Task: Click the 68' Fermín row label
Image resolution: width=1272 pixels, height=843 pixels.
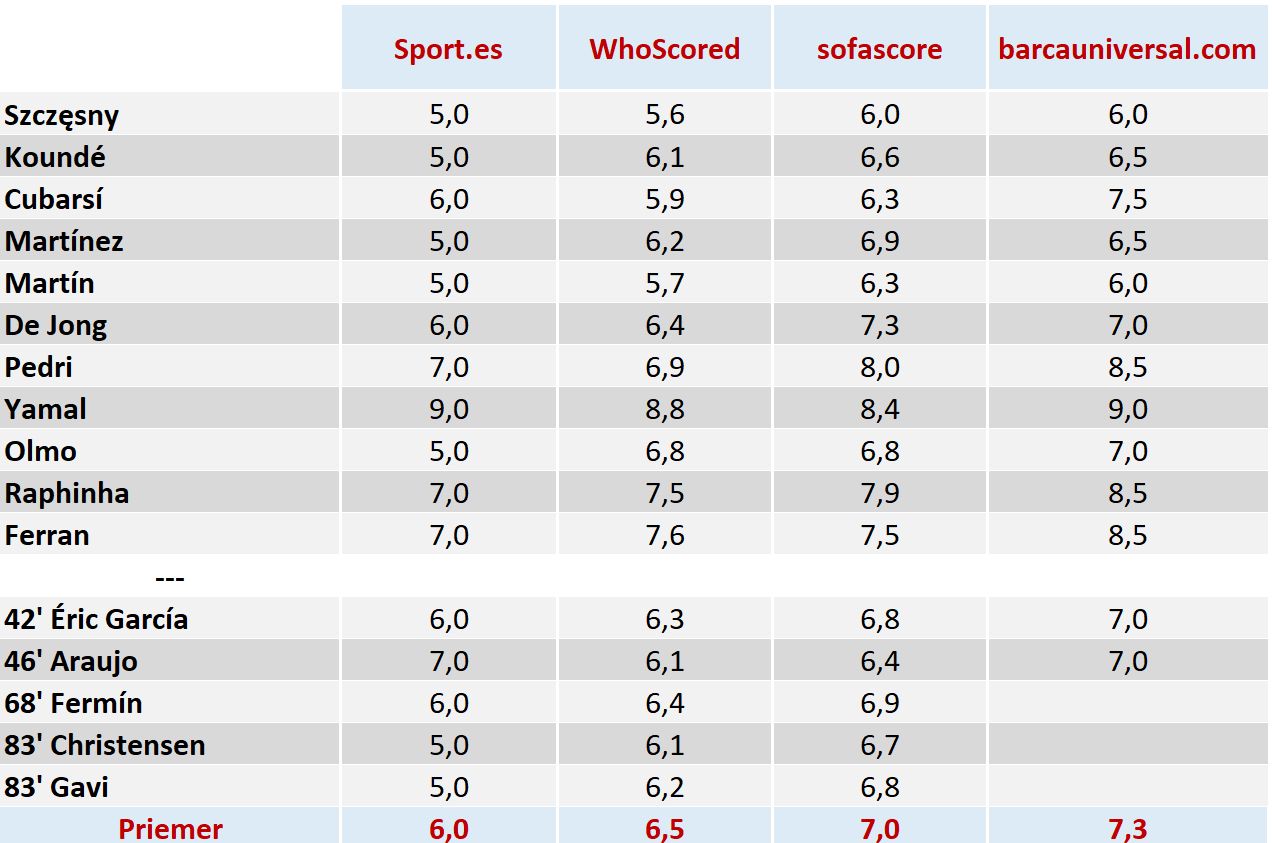Action: [73, 703]
